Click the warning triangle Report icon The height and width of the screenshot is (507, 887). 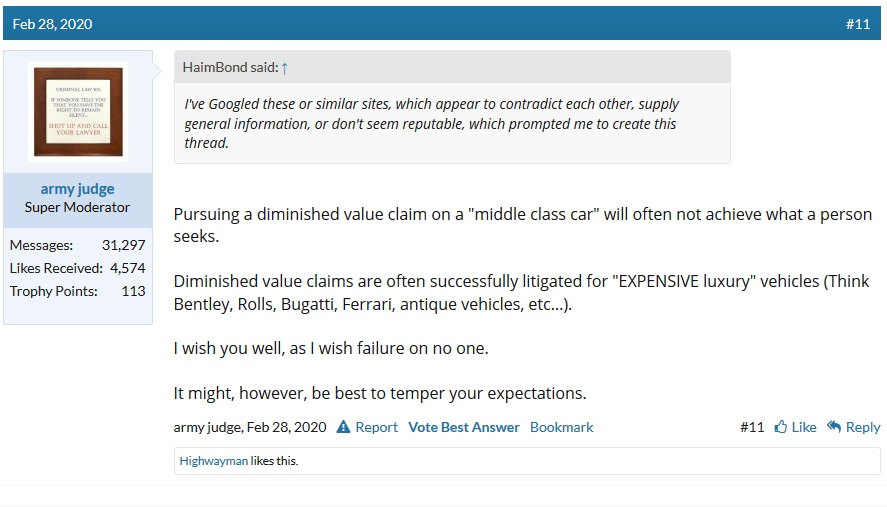click(343, 427)
